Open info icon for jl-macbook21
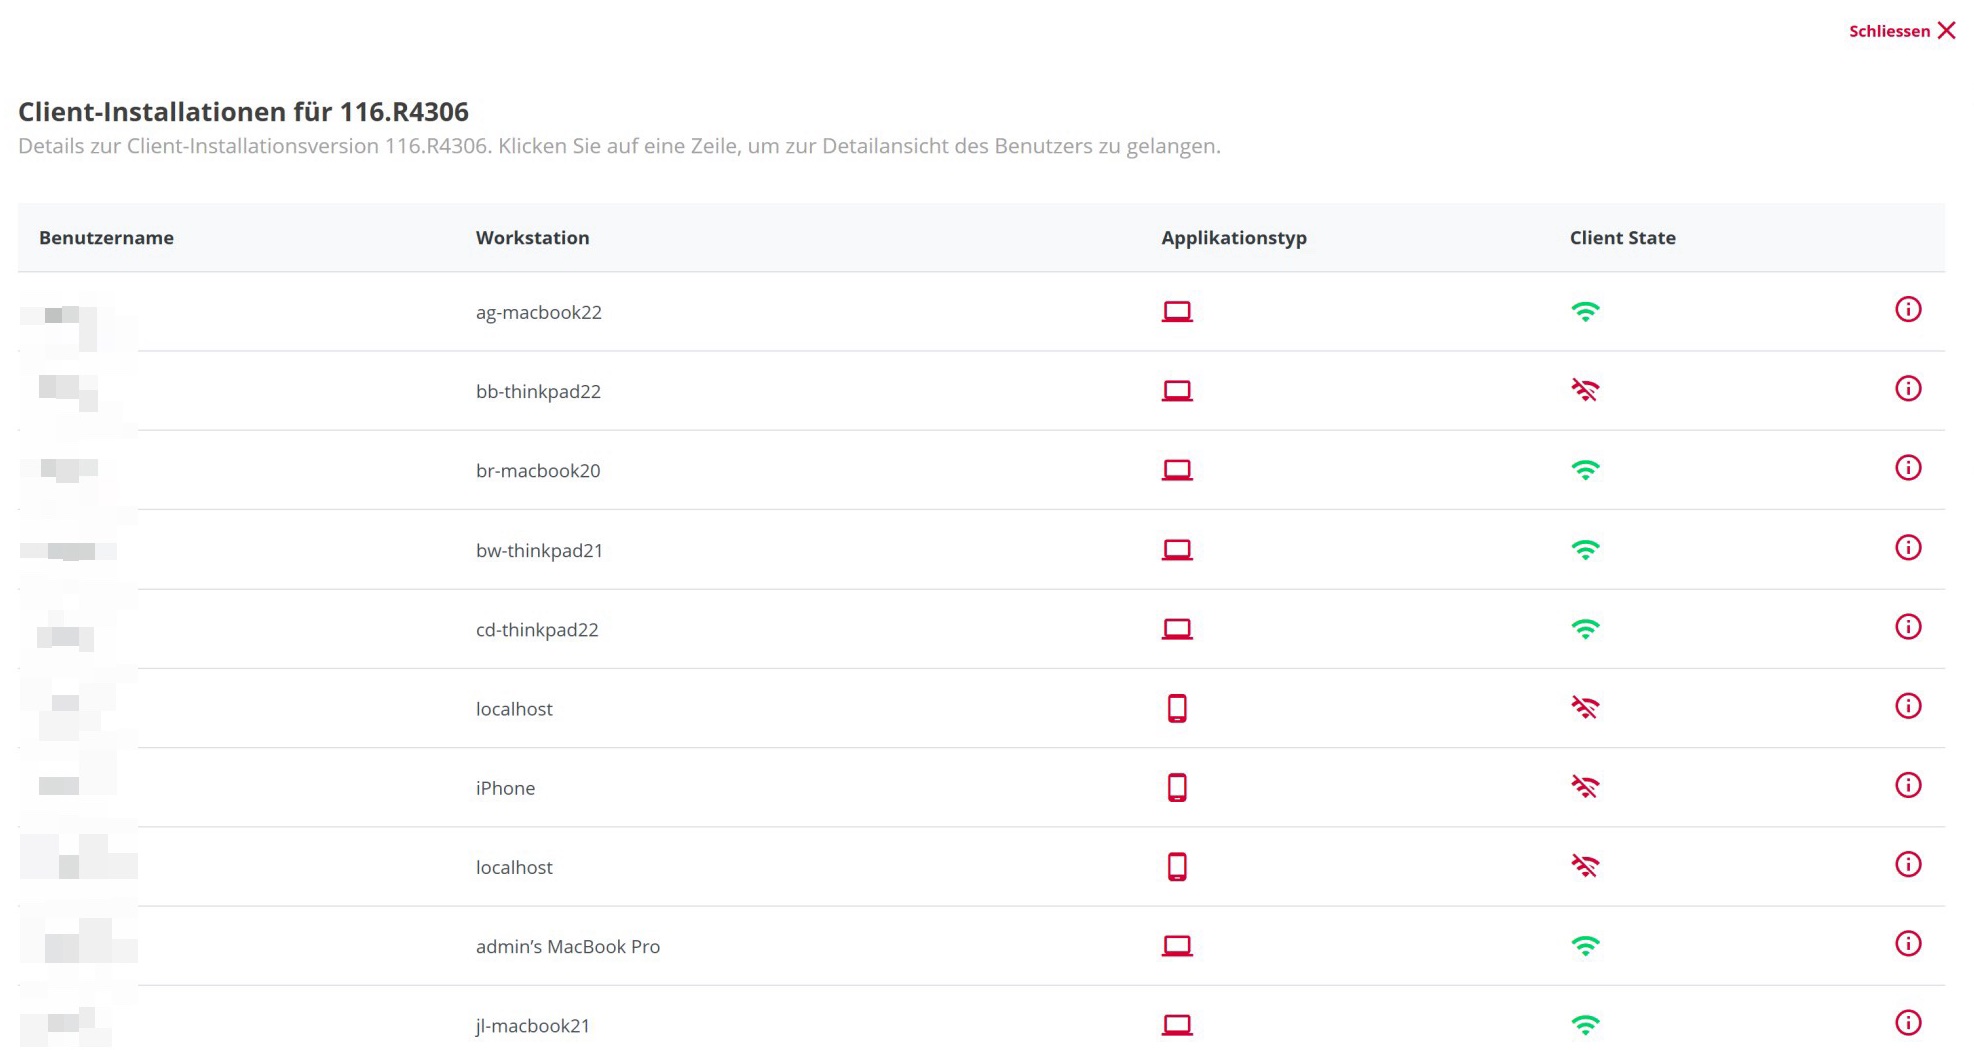1974x1050 pixels. click(1907, 1023)
